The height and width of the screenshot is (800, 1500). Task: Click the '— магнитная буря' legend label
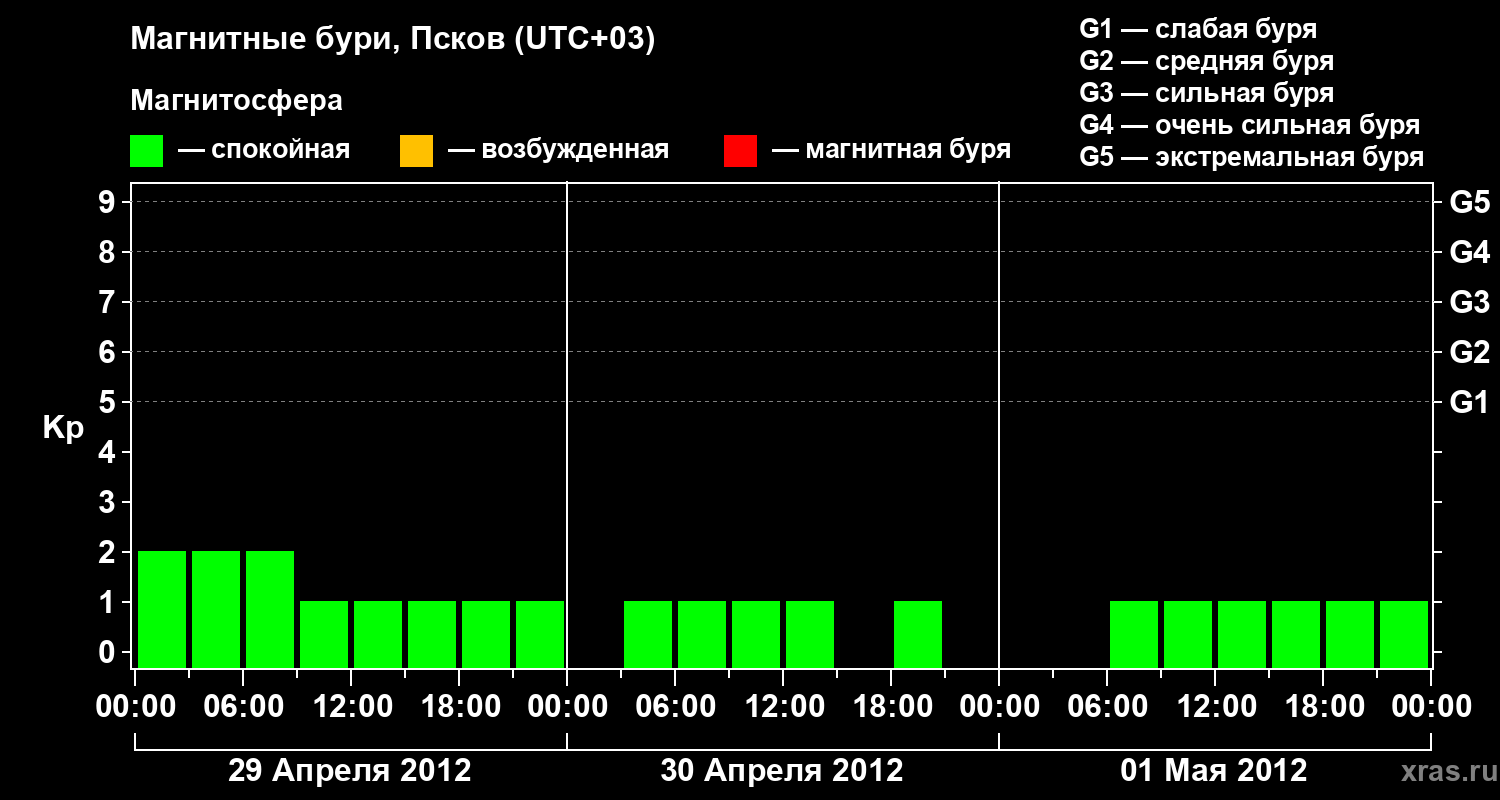coord(892,150)
